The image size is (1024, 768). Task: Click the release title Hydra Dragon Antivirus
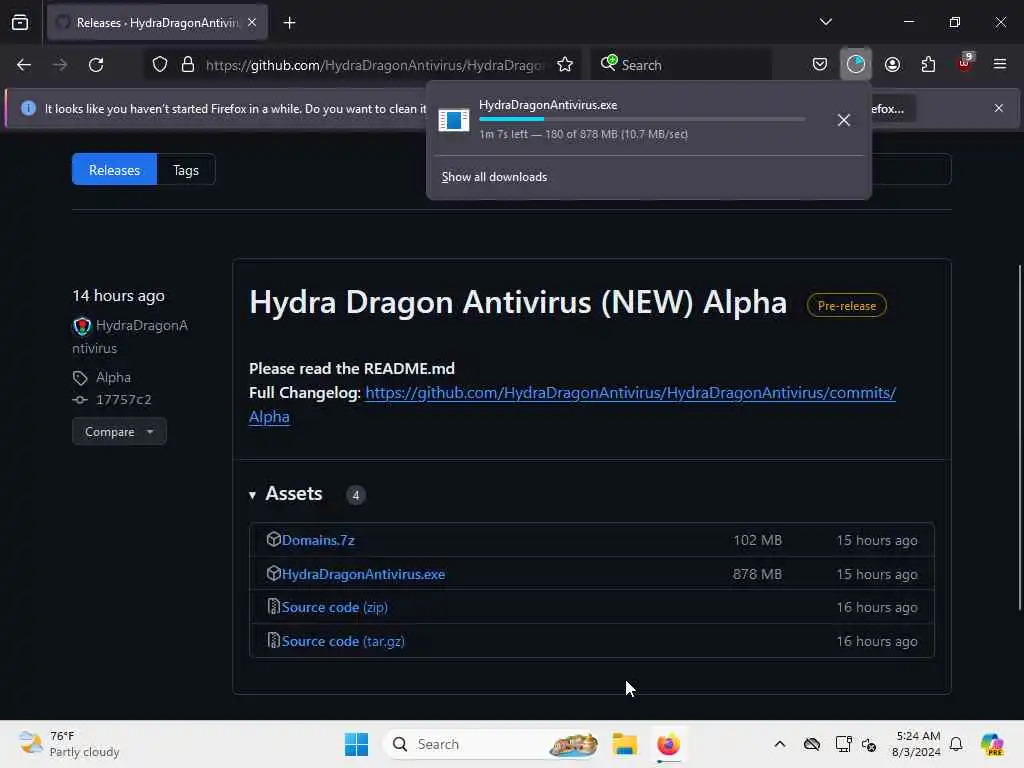(518, 302)
